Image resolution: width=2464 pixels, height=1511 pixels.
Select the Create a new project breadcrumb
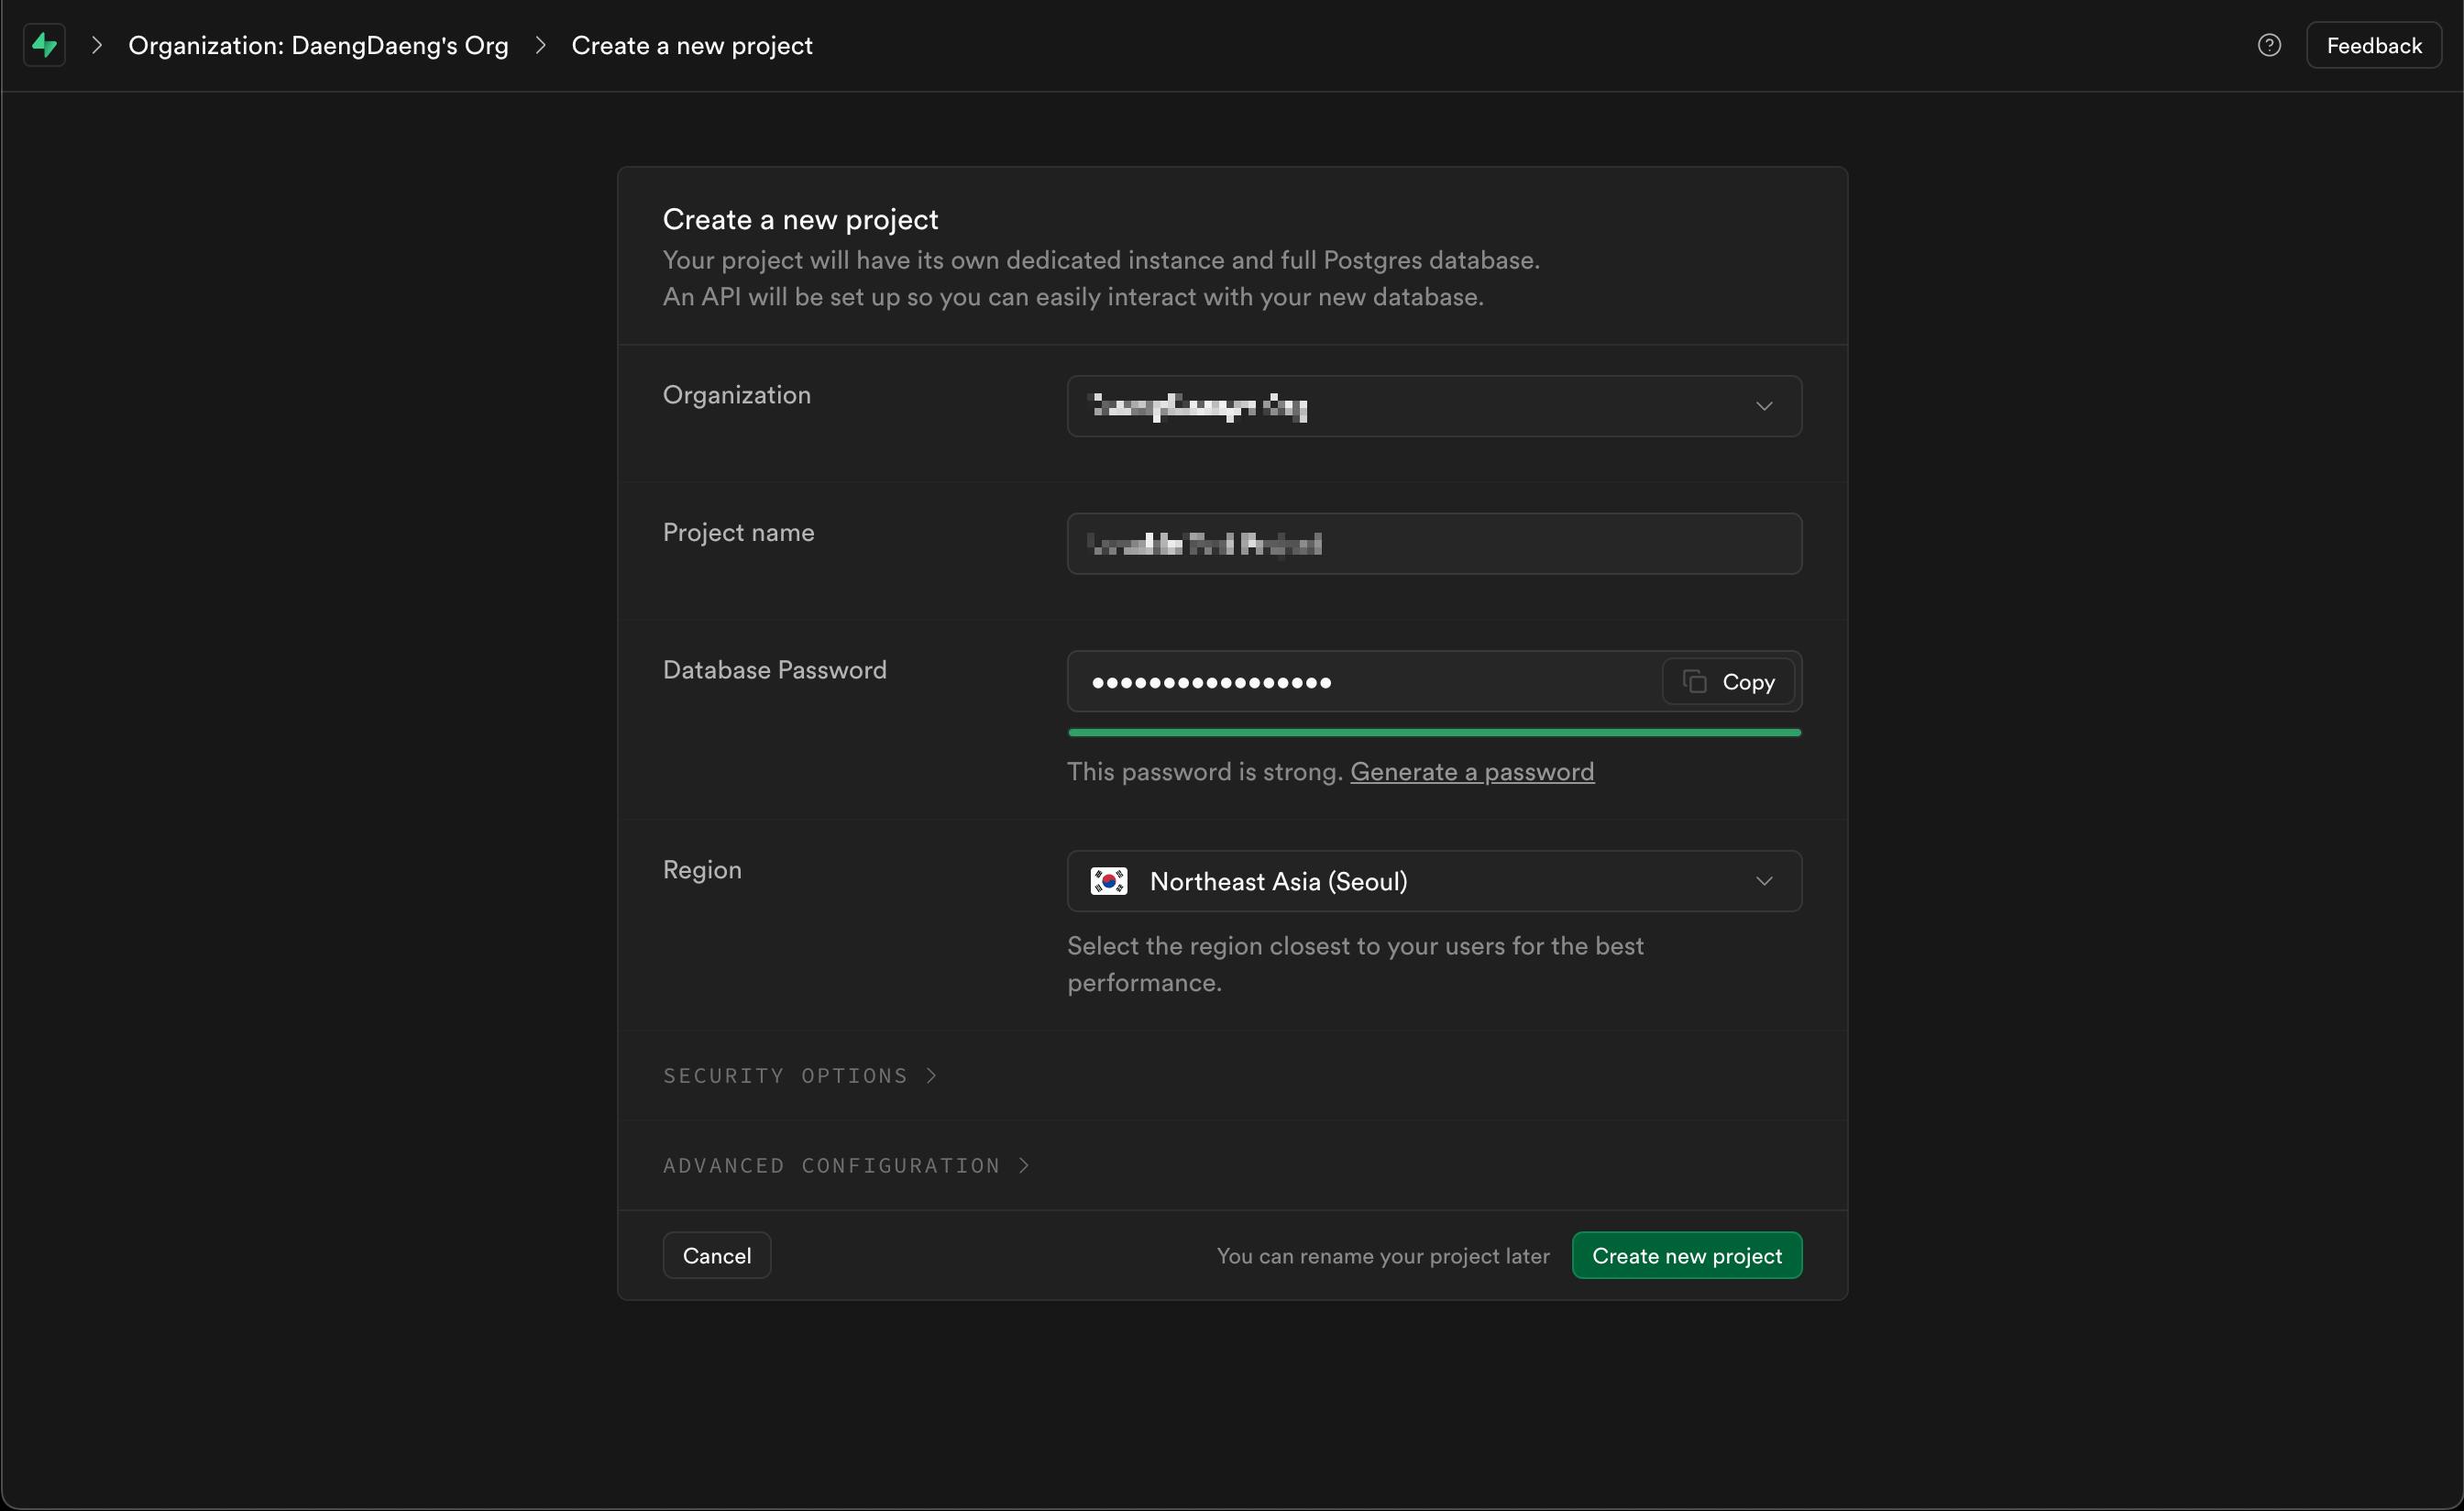tap(691, 46)
